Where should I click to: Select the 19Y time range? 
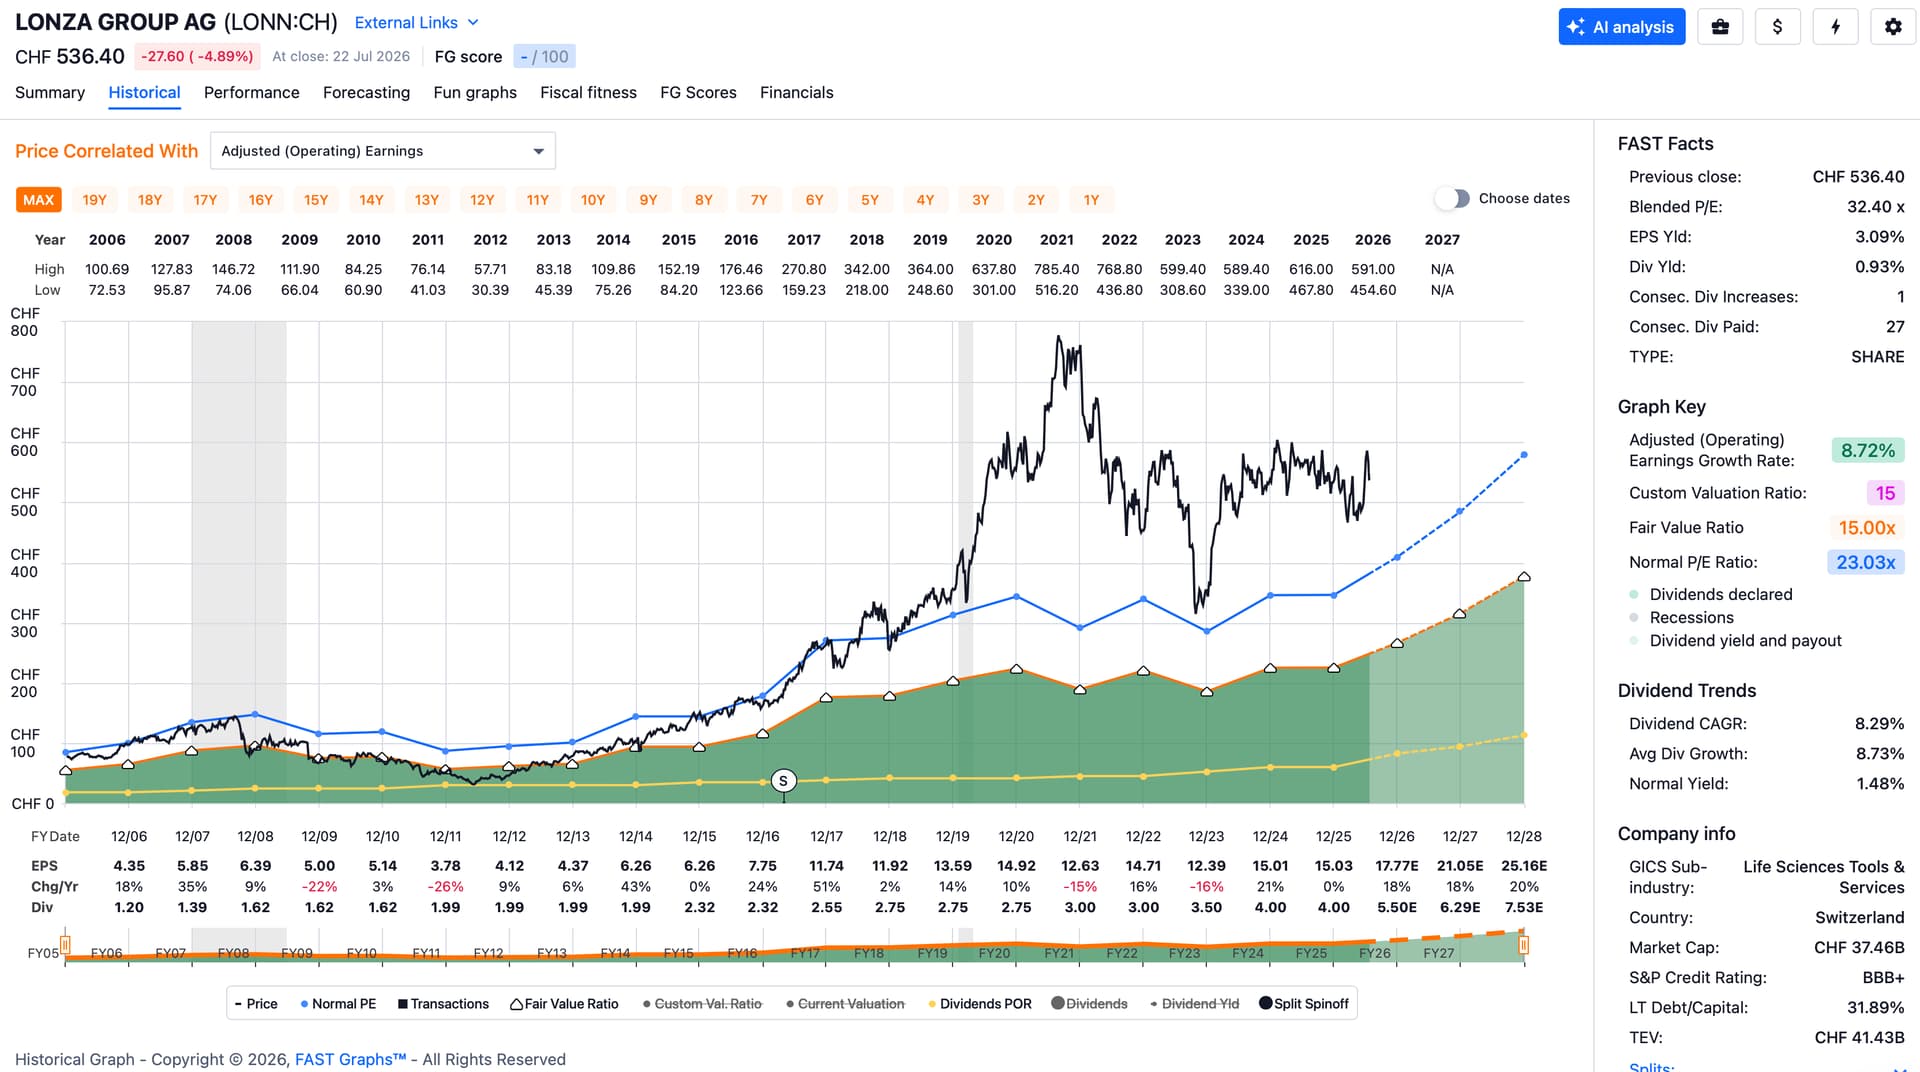point(94,200)
